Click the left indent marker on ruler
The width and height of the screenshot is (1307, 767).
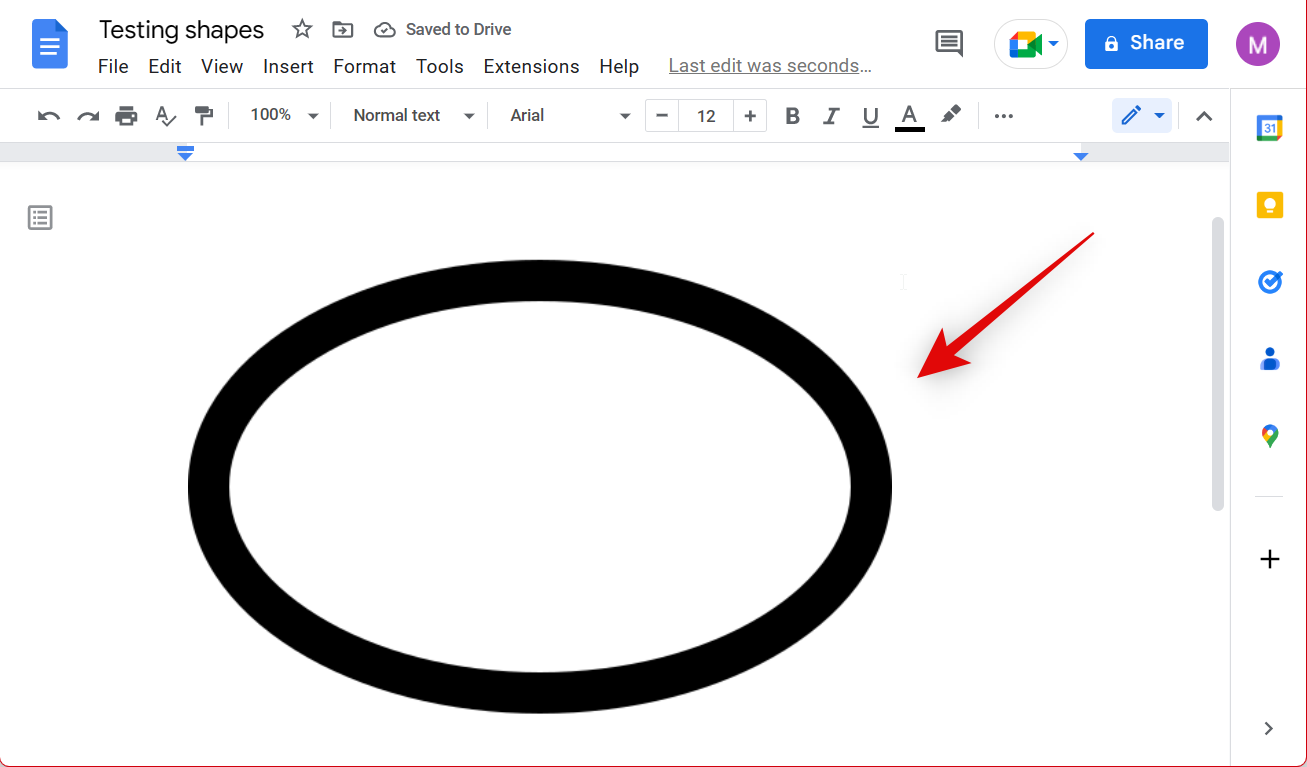click(x=185, y=153)
